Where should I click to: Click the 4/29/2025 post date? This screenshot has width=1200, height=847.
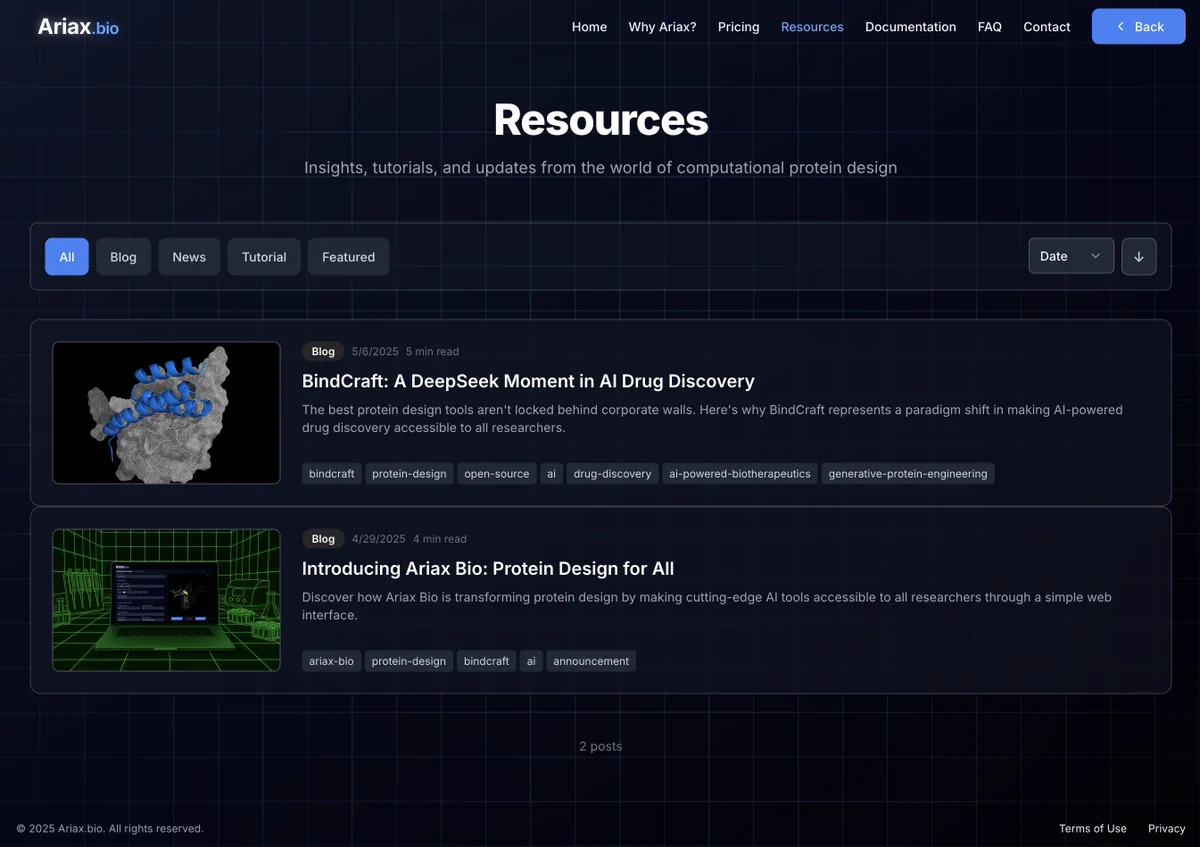click(379, 538)
